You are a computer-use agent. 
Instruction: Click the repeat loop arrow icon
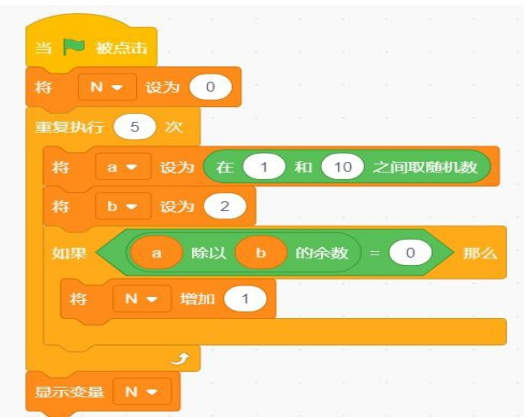tap(180, 359)
